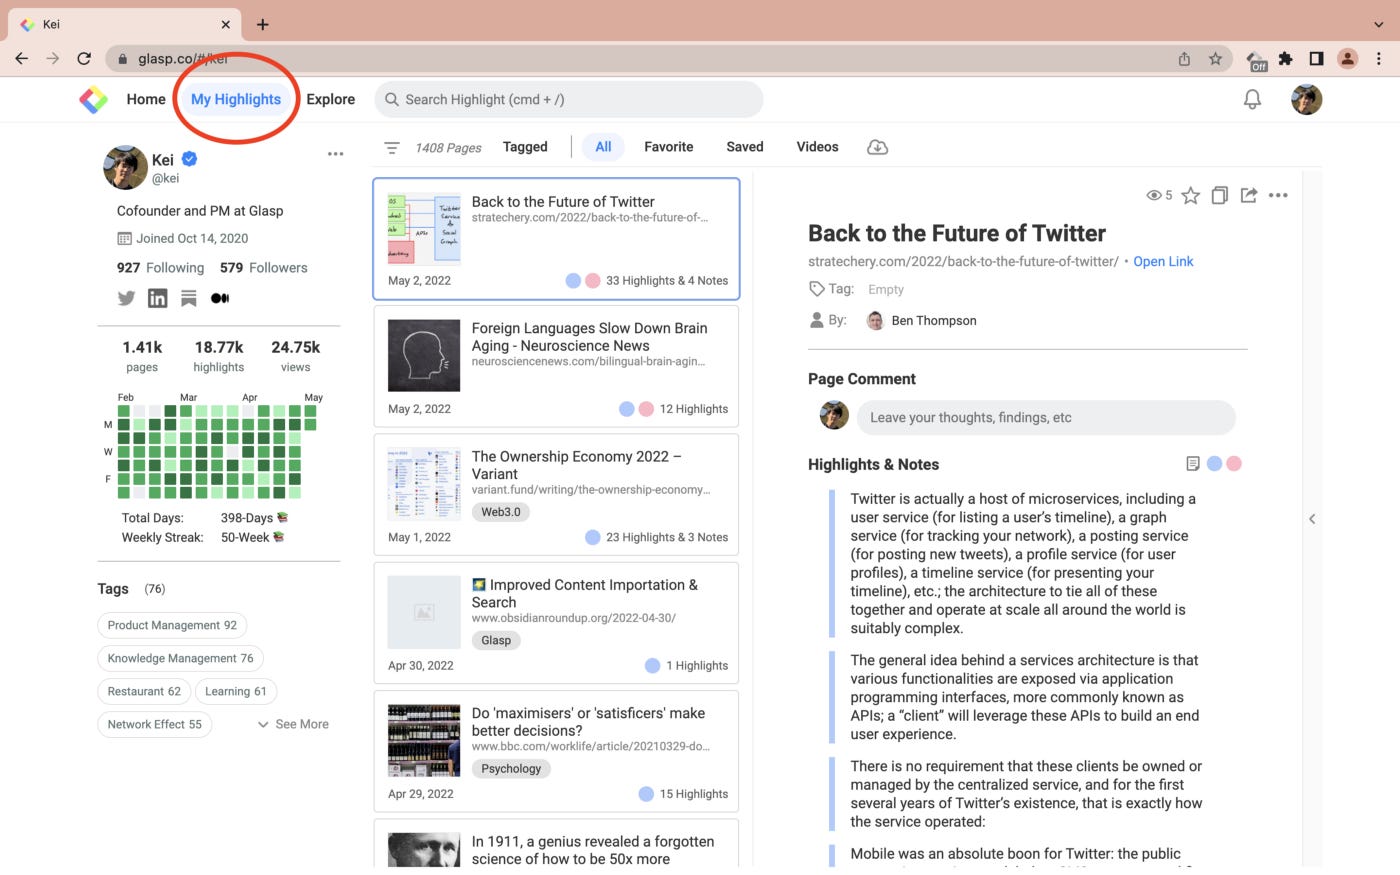Focus the Search Highlight field
Screen dimensions: 1400x875
pyautogui.click(x=569, y=99)
